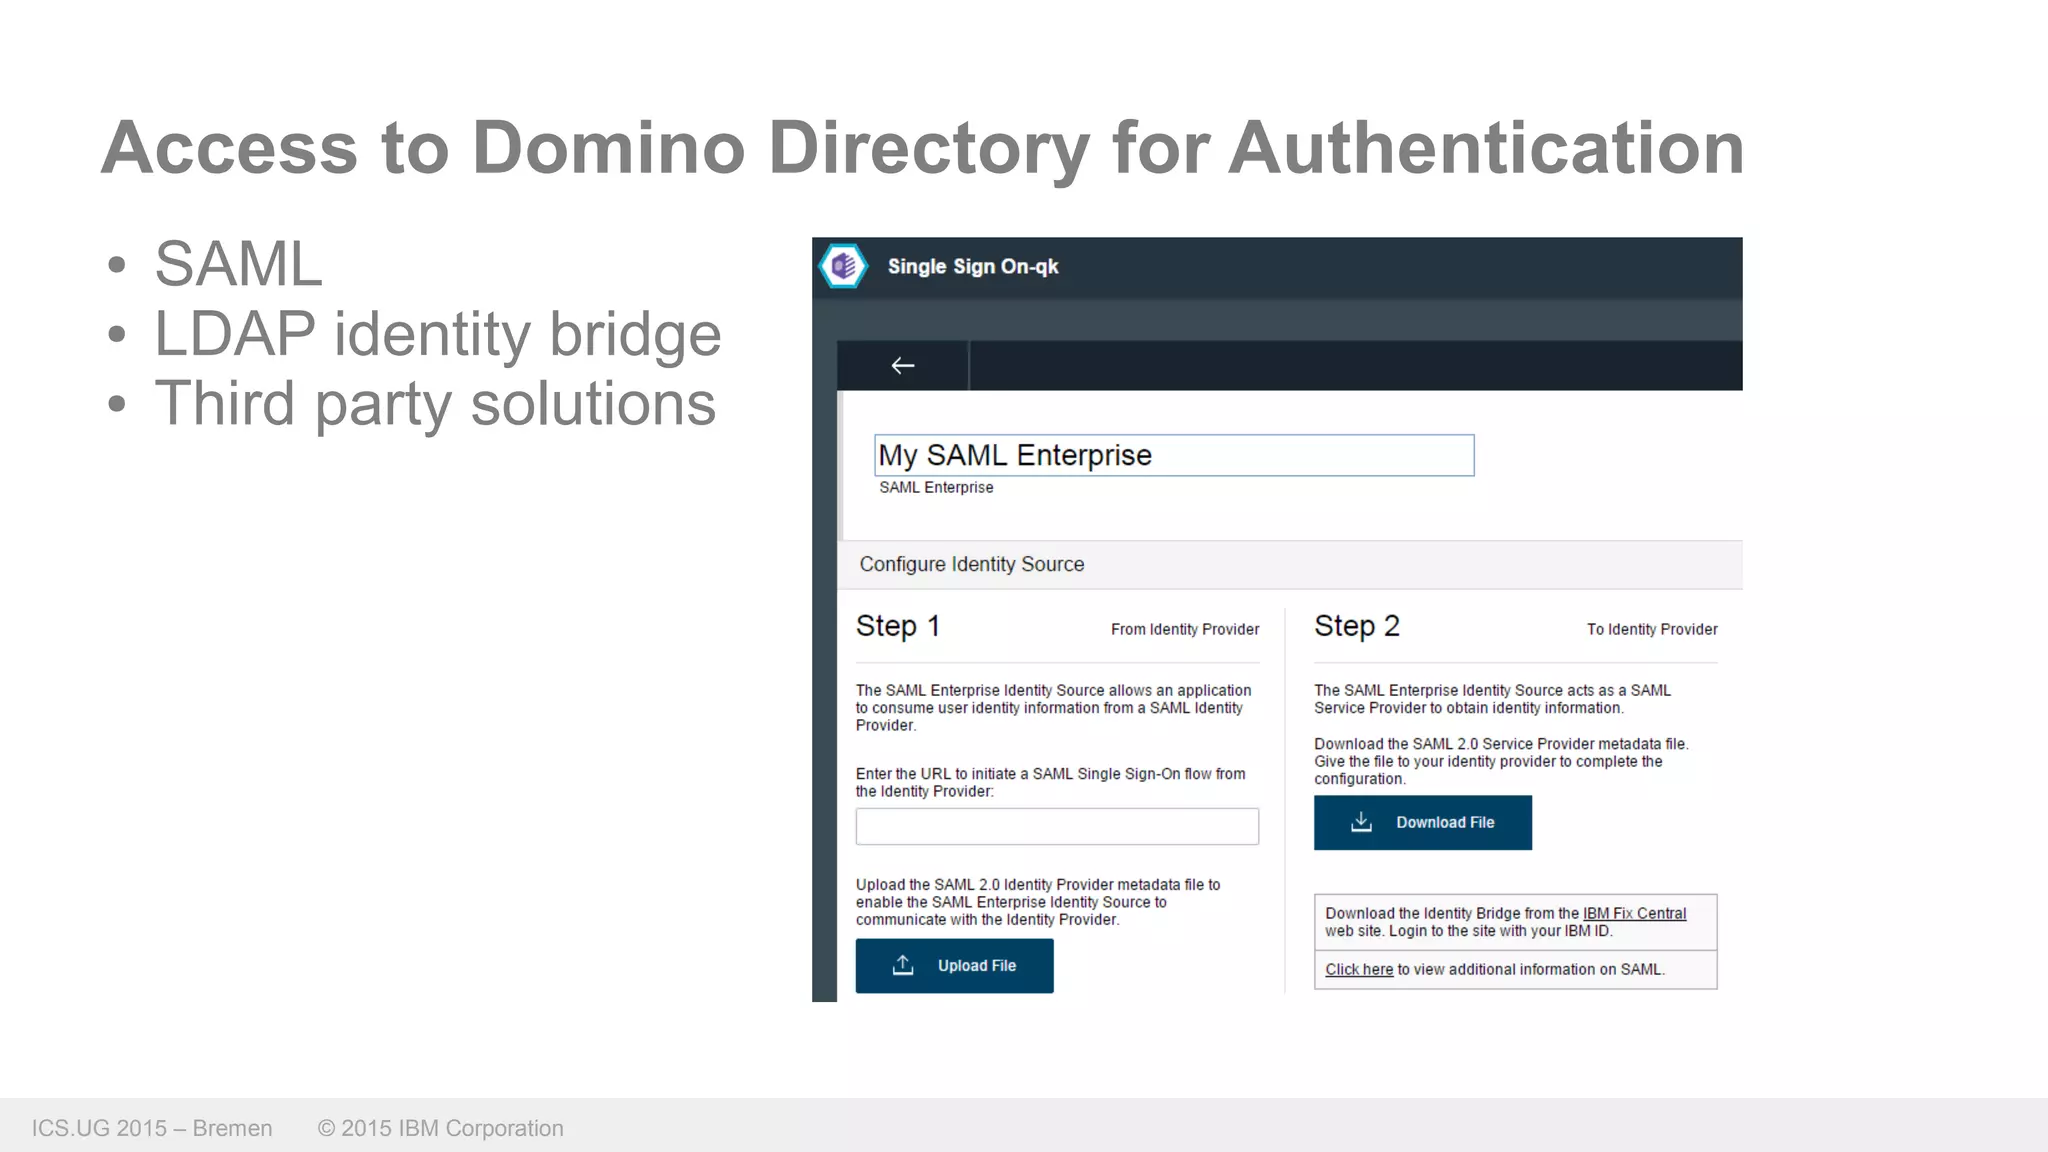Open the Click here SAML info link
This screenshot has width=2048, height=1152.
click(1359, 969)
